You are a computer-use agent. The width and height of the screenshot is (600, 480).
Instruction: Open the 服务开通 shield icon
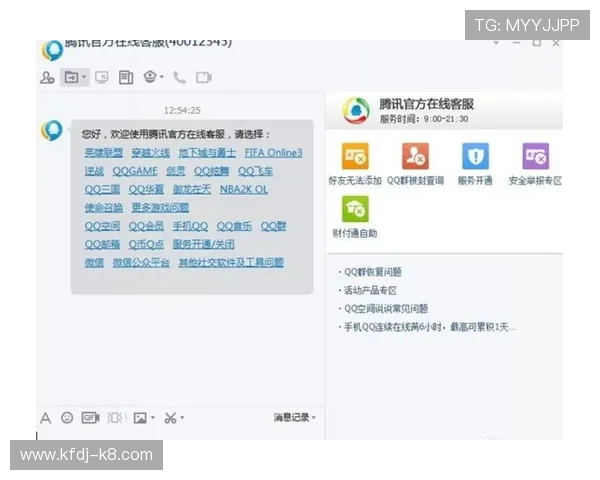tap(475, 156)
